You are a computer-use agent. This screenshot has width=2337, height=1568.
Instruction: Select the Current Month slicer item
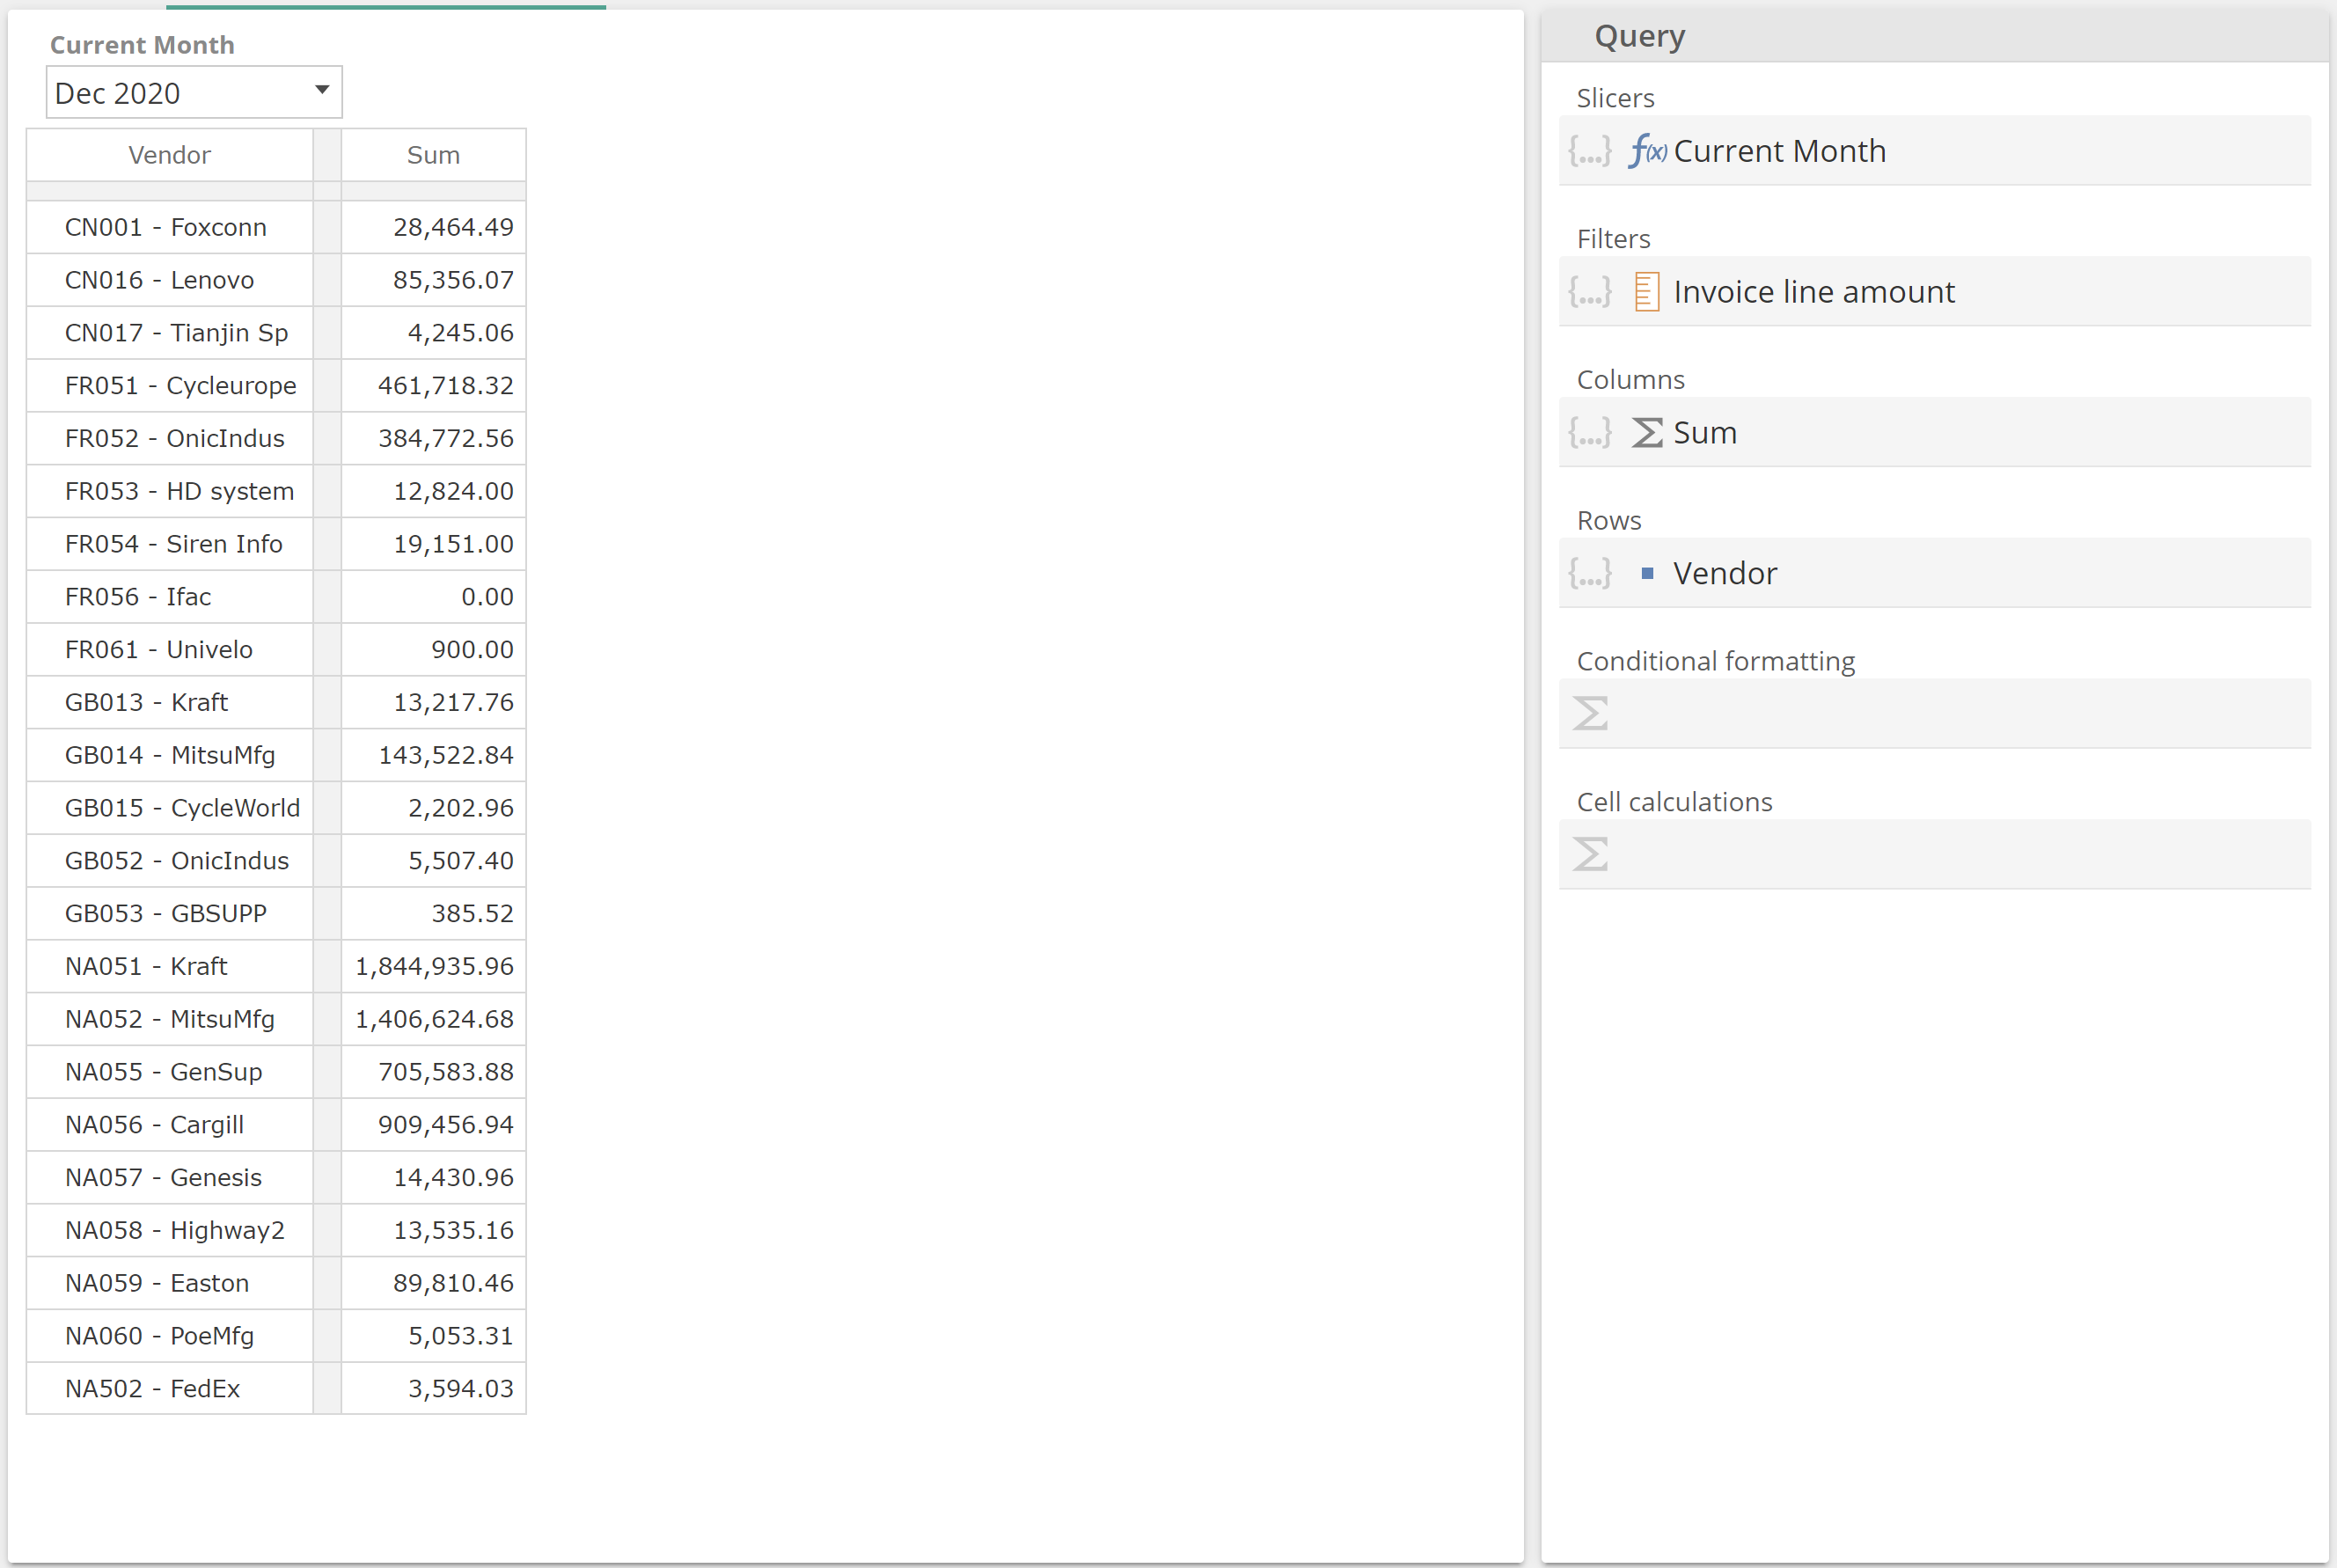point(1935,151)
